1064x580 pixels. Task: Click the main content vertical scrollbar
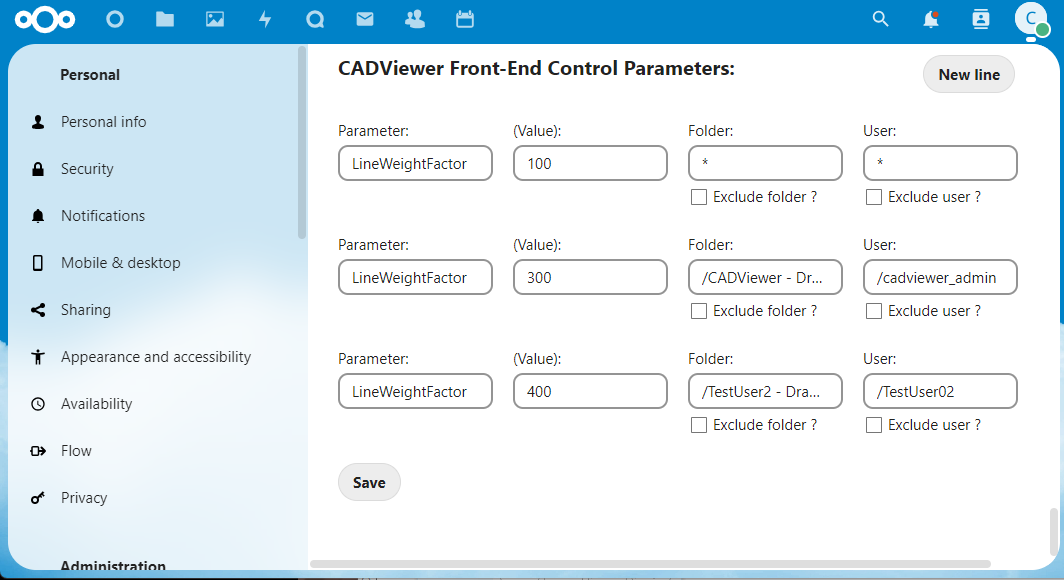point(1053,533)
